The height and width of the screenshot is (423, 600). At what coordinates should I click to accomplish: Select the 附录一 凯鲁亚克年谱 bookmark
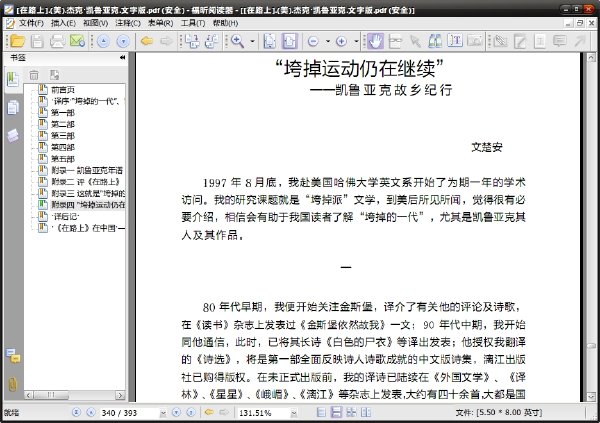87,170
